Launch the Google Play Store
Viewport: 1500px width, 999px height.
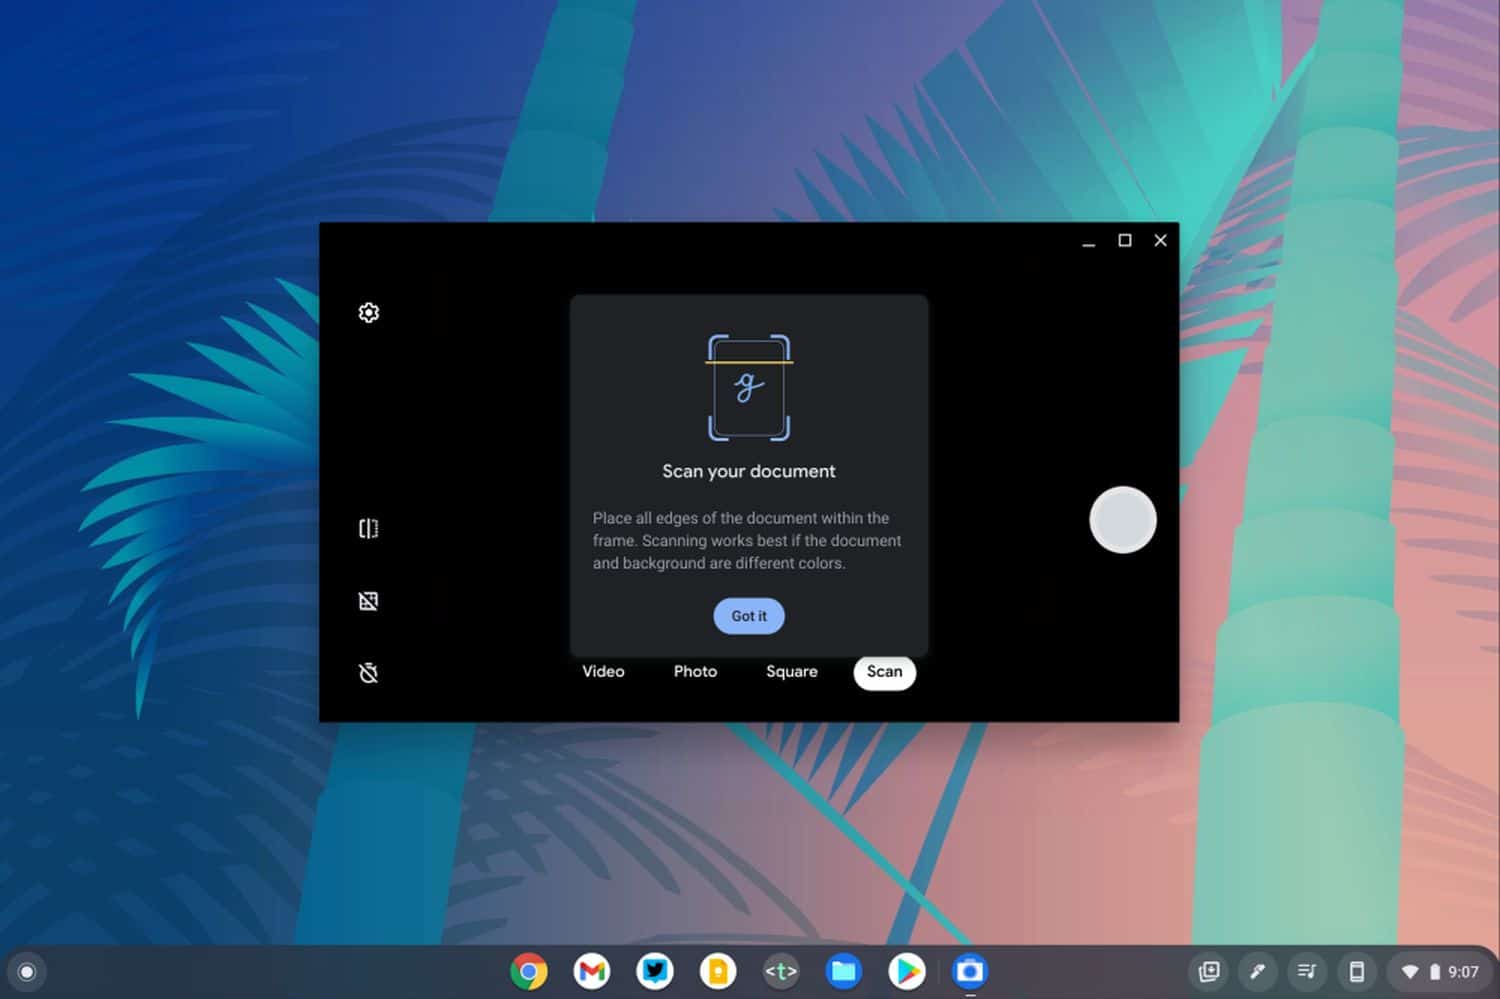click(x=907, y=971)
